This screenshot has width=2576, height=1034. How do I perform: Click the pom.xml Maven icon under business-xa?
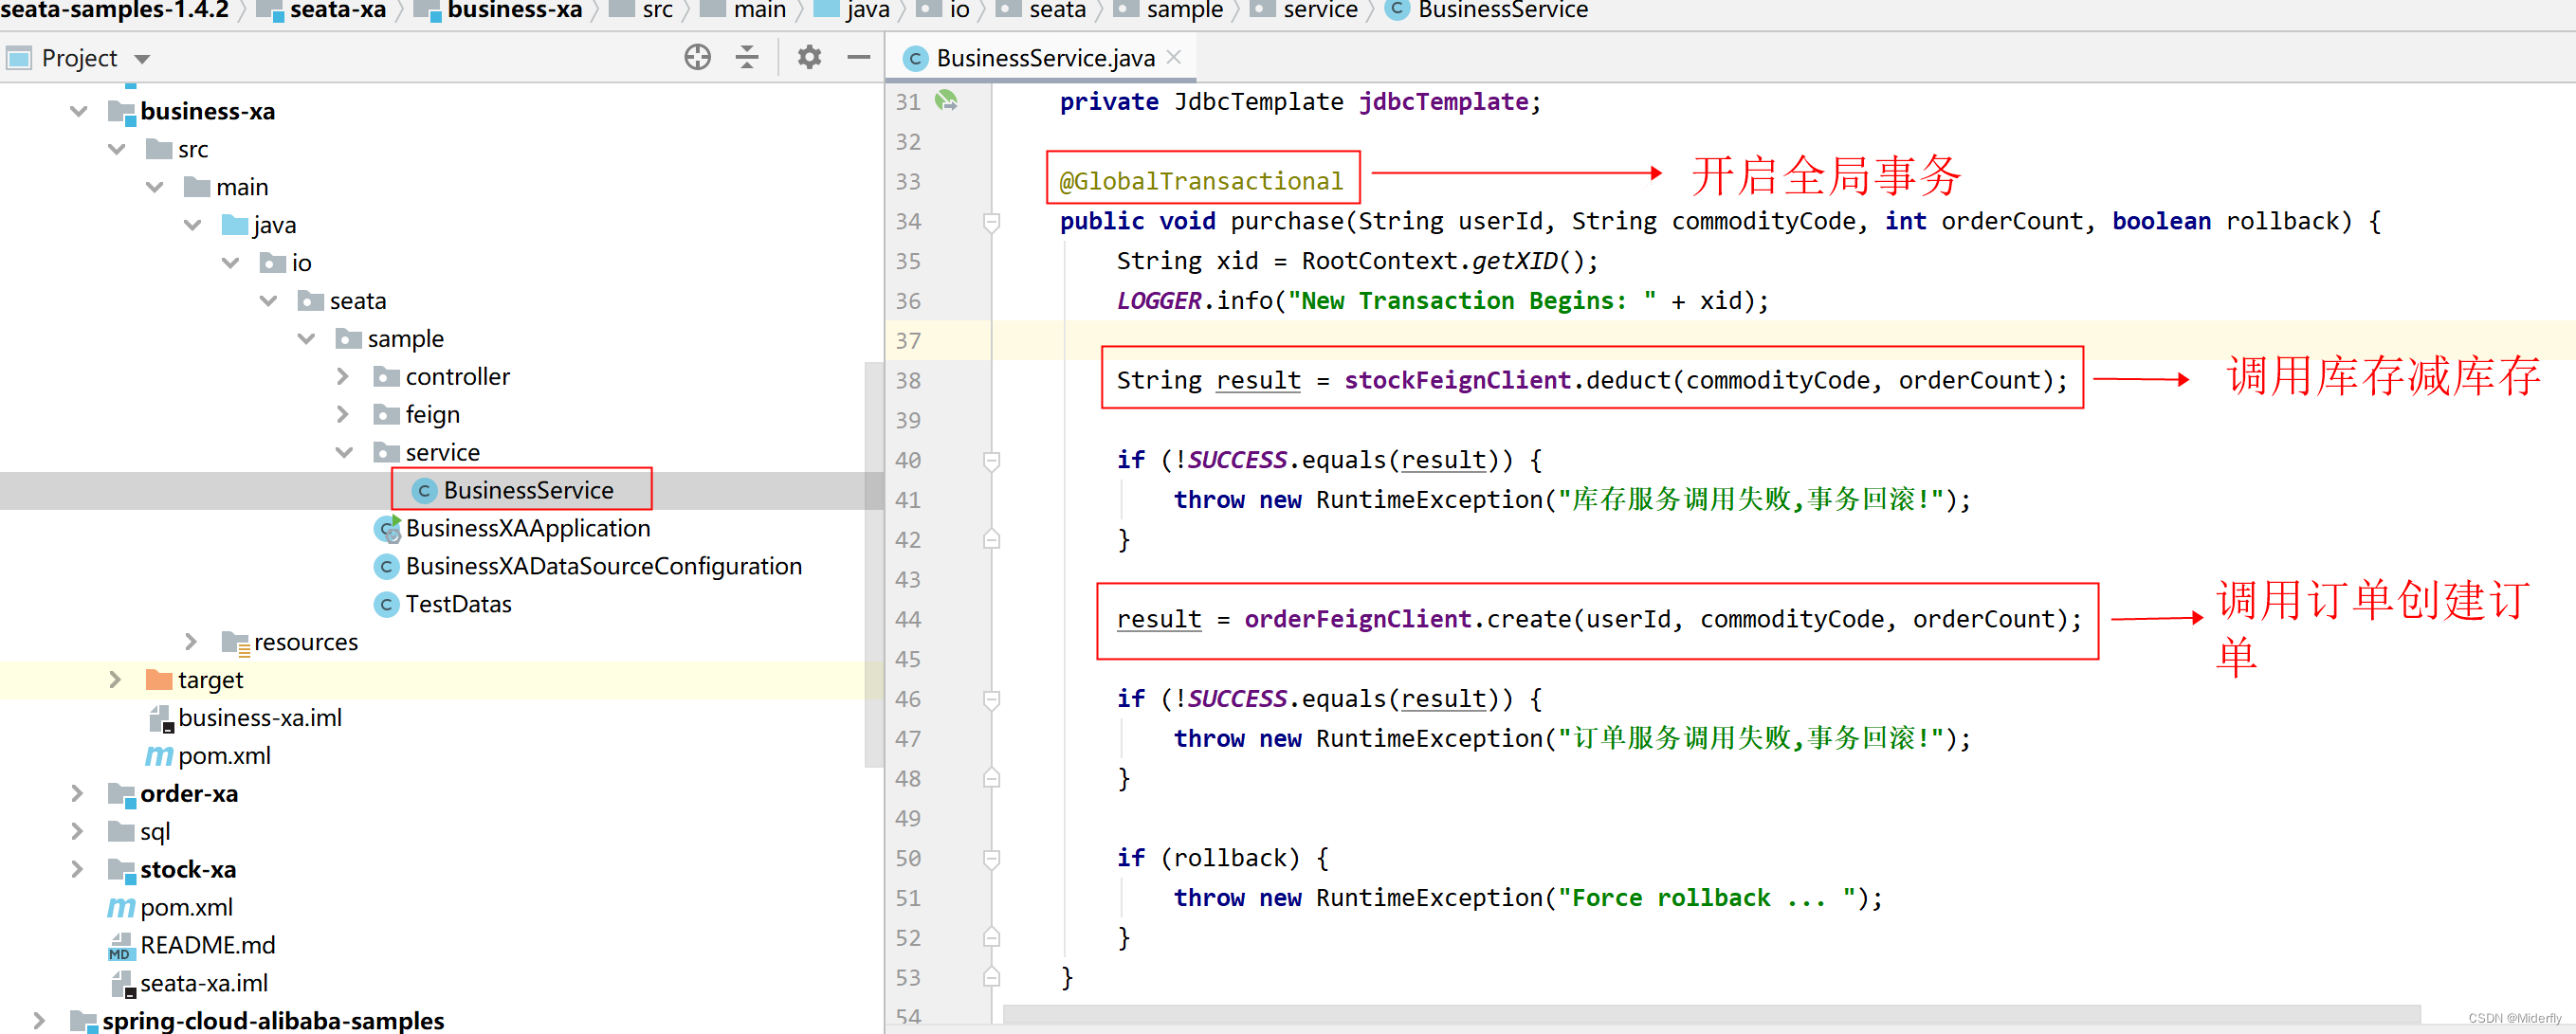click(x=158, y=756)
